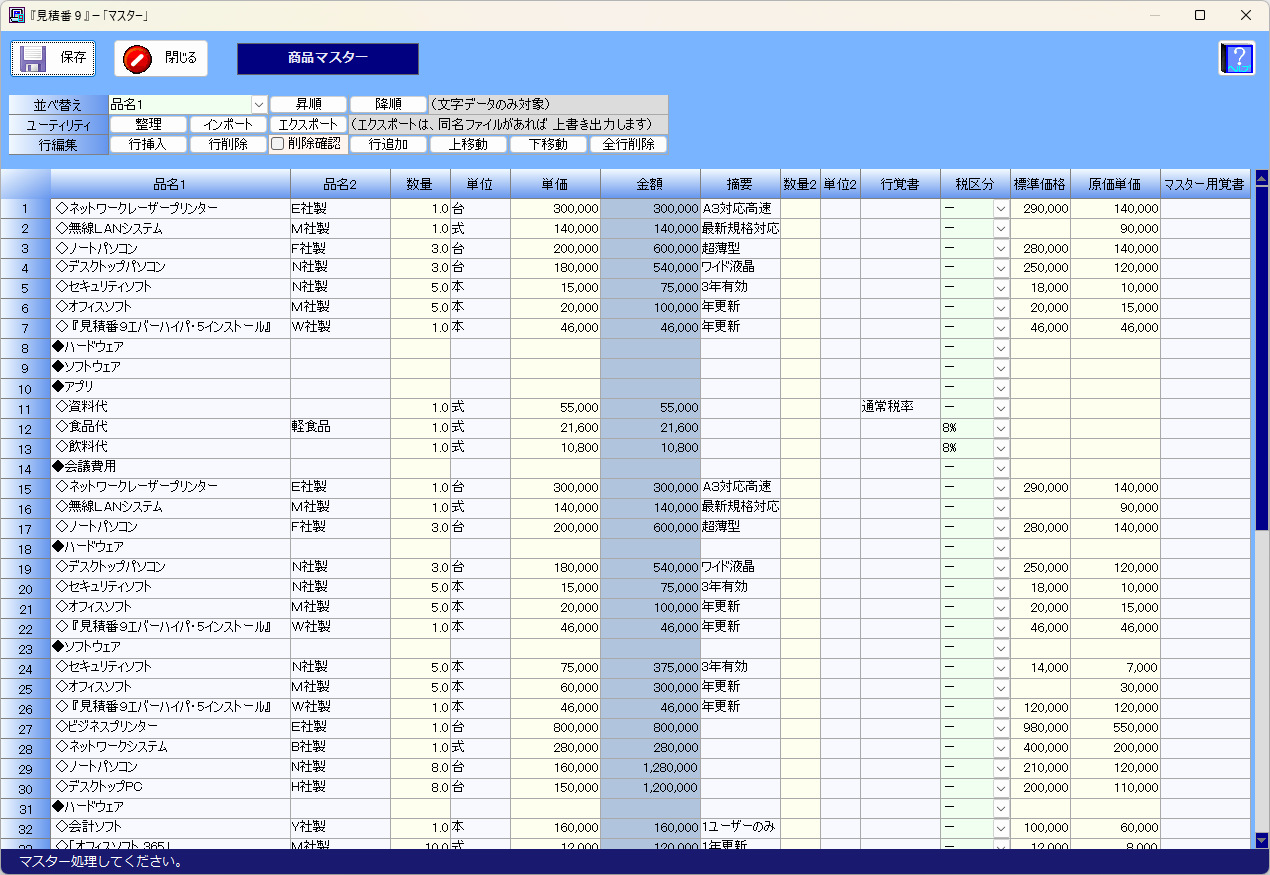Click the 単価 column header
Screen dimensions: 1270x875
point(555,184)
